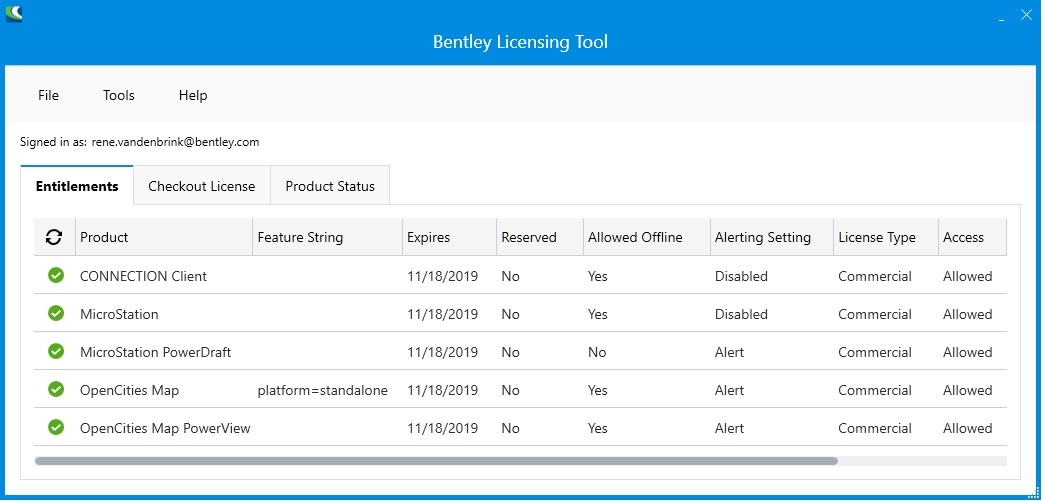The image size is (1043, 501).
Task: Sort by the Reserved column header
Action: click(539, 237)
